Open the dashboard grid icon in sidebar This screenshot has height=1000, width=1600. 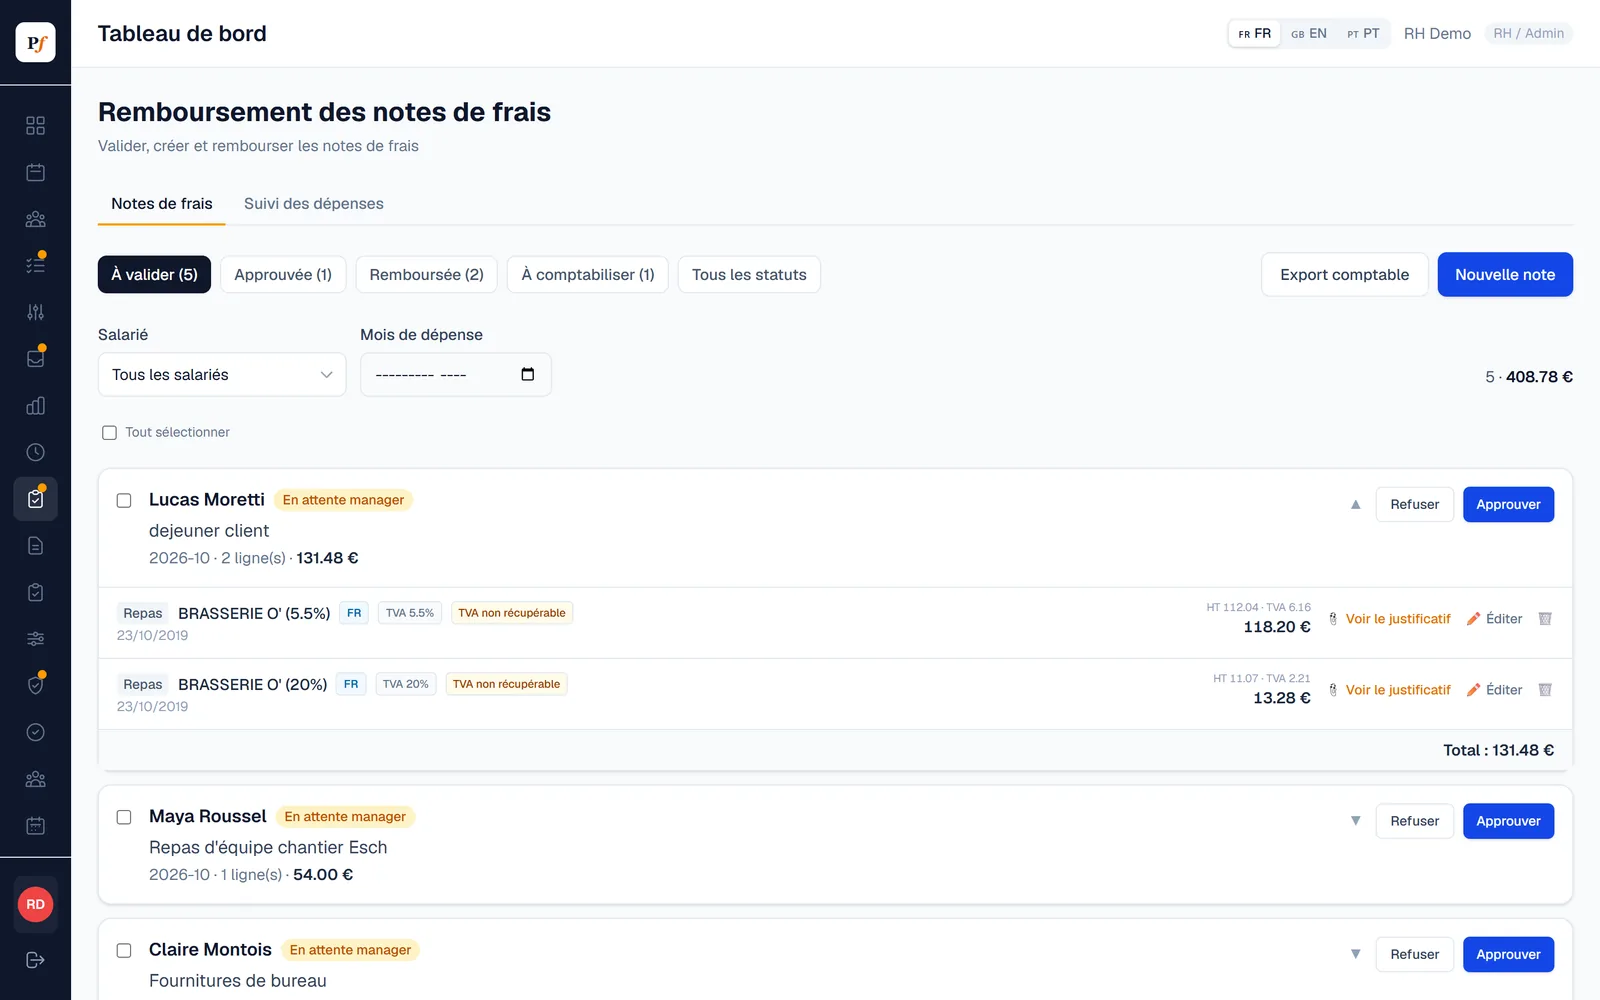click(x=35, y=126)
